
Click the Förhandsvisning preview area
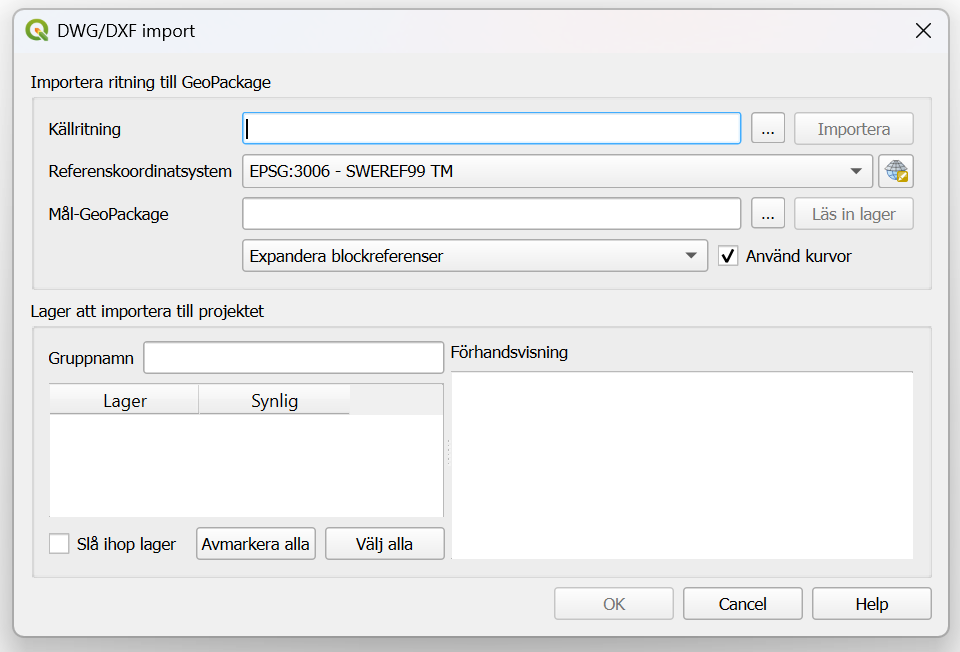tap(682, 465)
